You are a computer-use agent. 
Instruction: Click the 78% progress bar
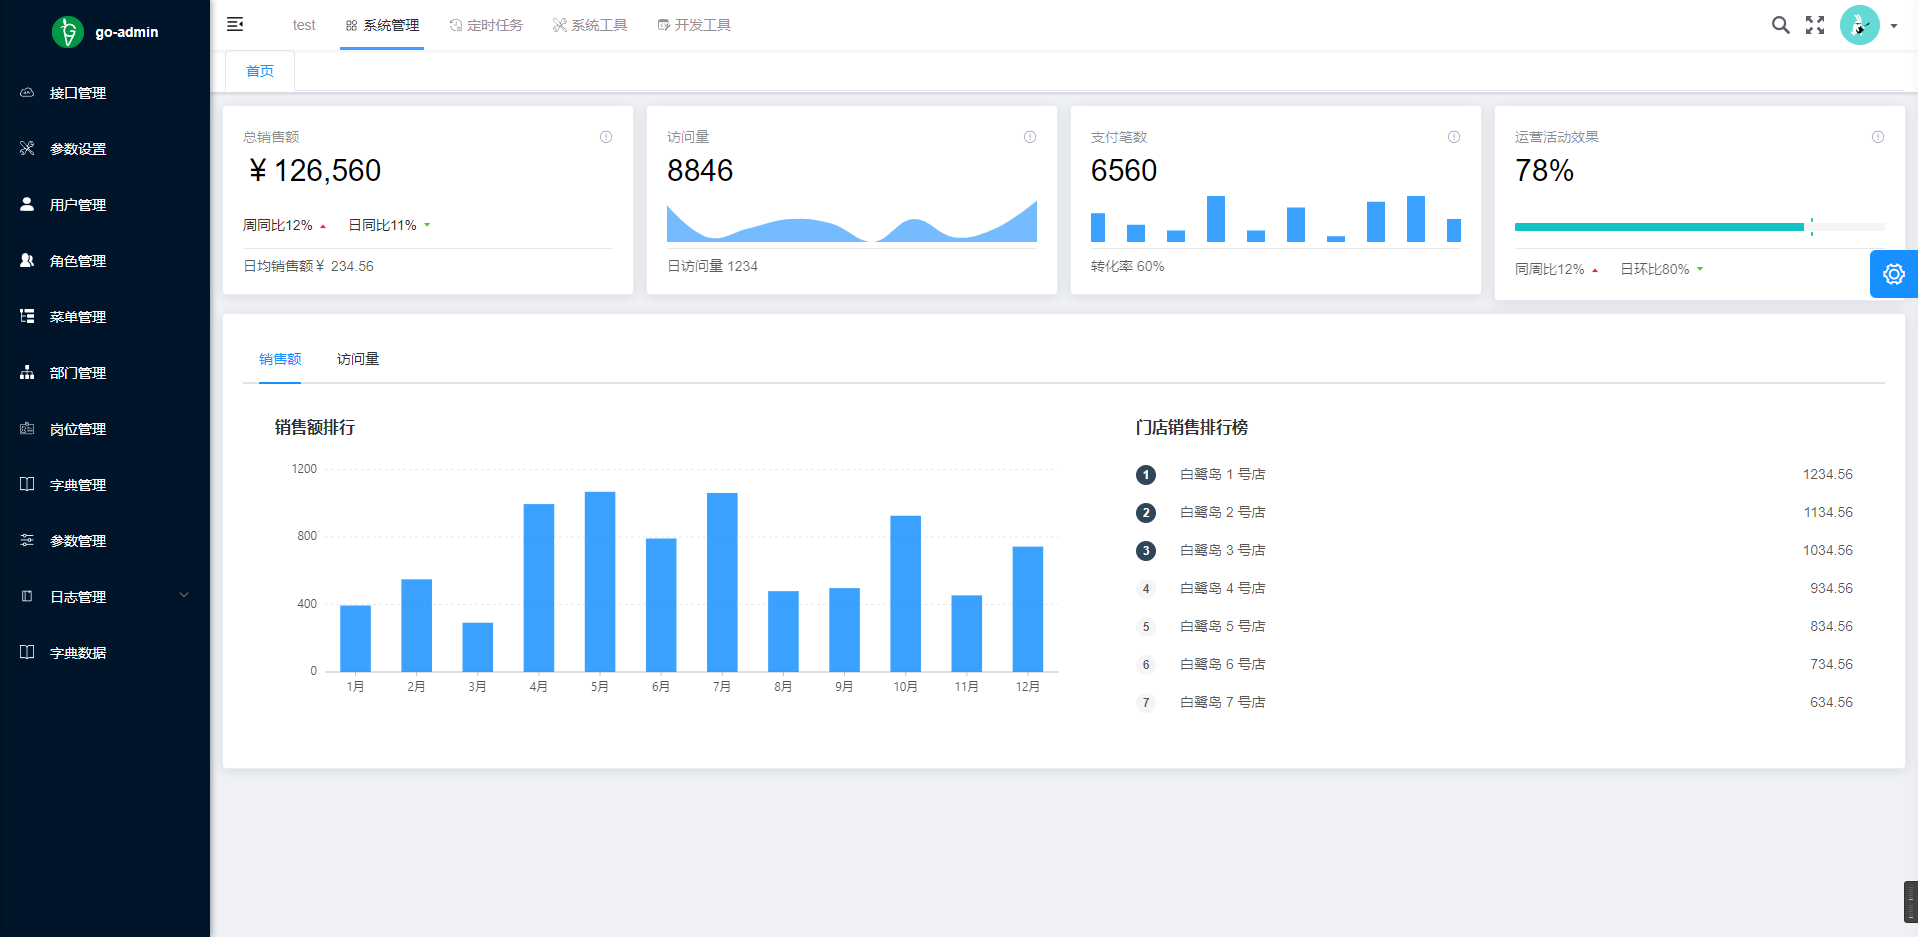1660,227
